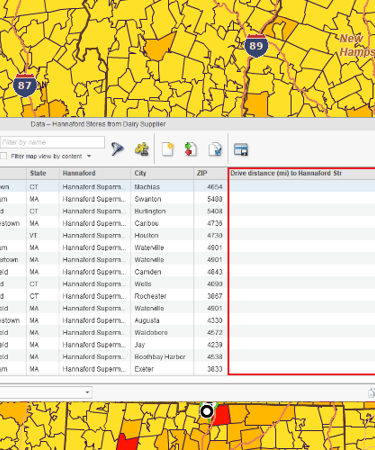Click ZIP value 5408
Image resolution: width=375 pixels, height=450 pixels.
215,211
